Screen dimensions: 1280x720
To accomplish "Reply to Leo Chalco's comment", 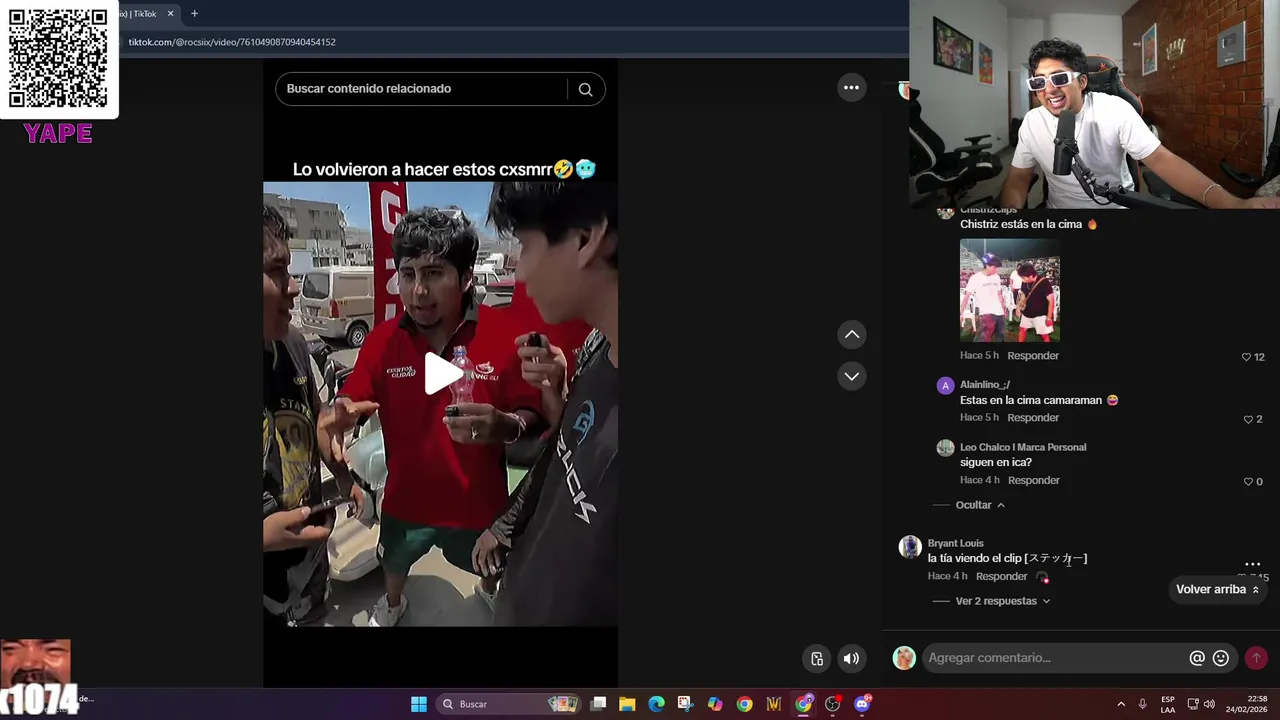I will click(x=1033, y=480).
